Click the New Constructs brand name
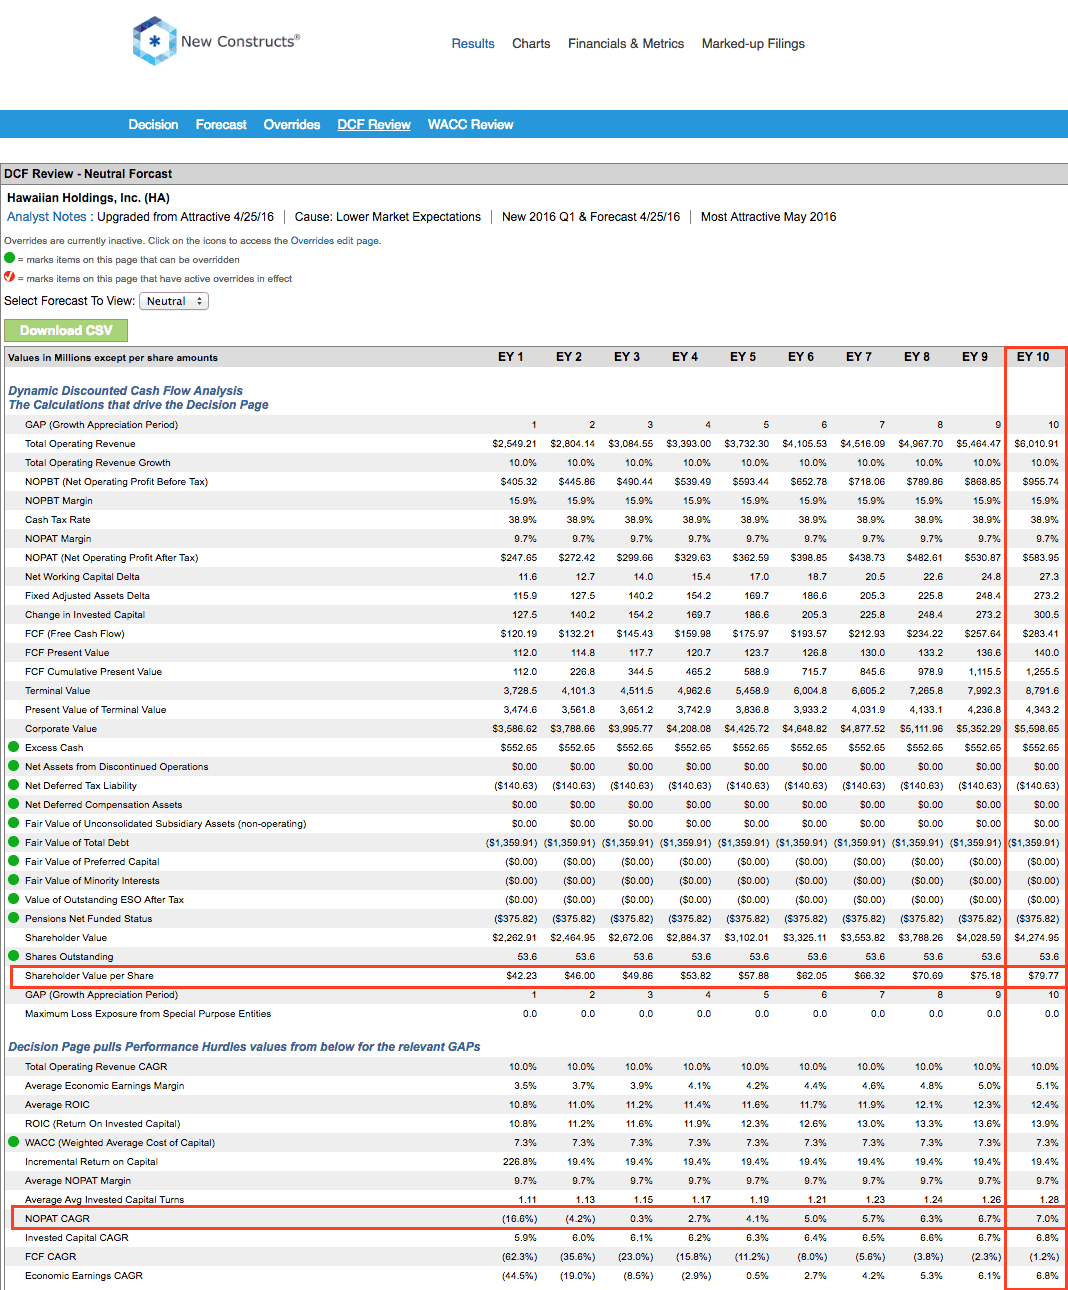 240,42
